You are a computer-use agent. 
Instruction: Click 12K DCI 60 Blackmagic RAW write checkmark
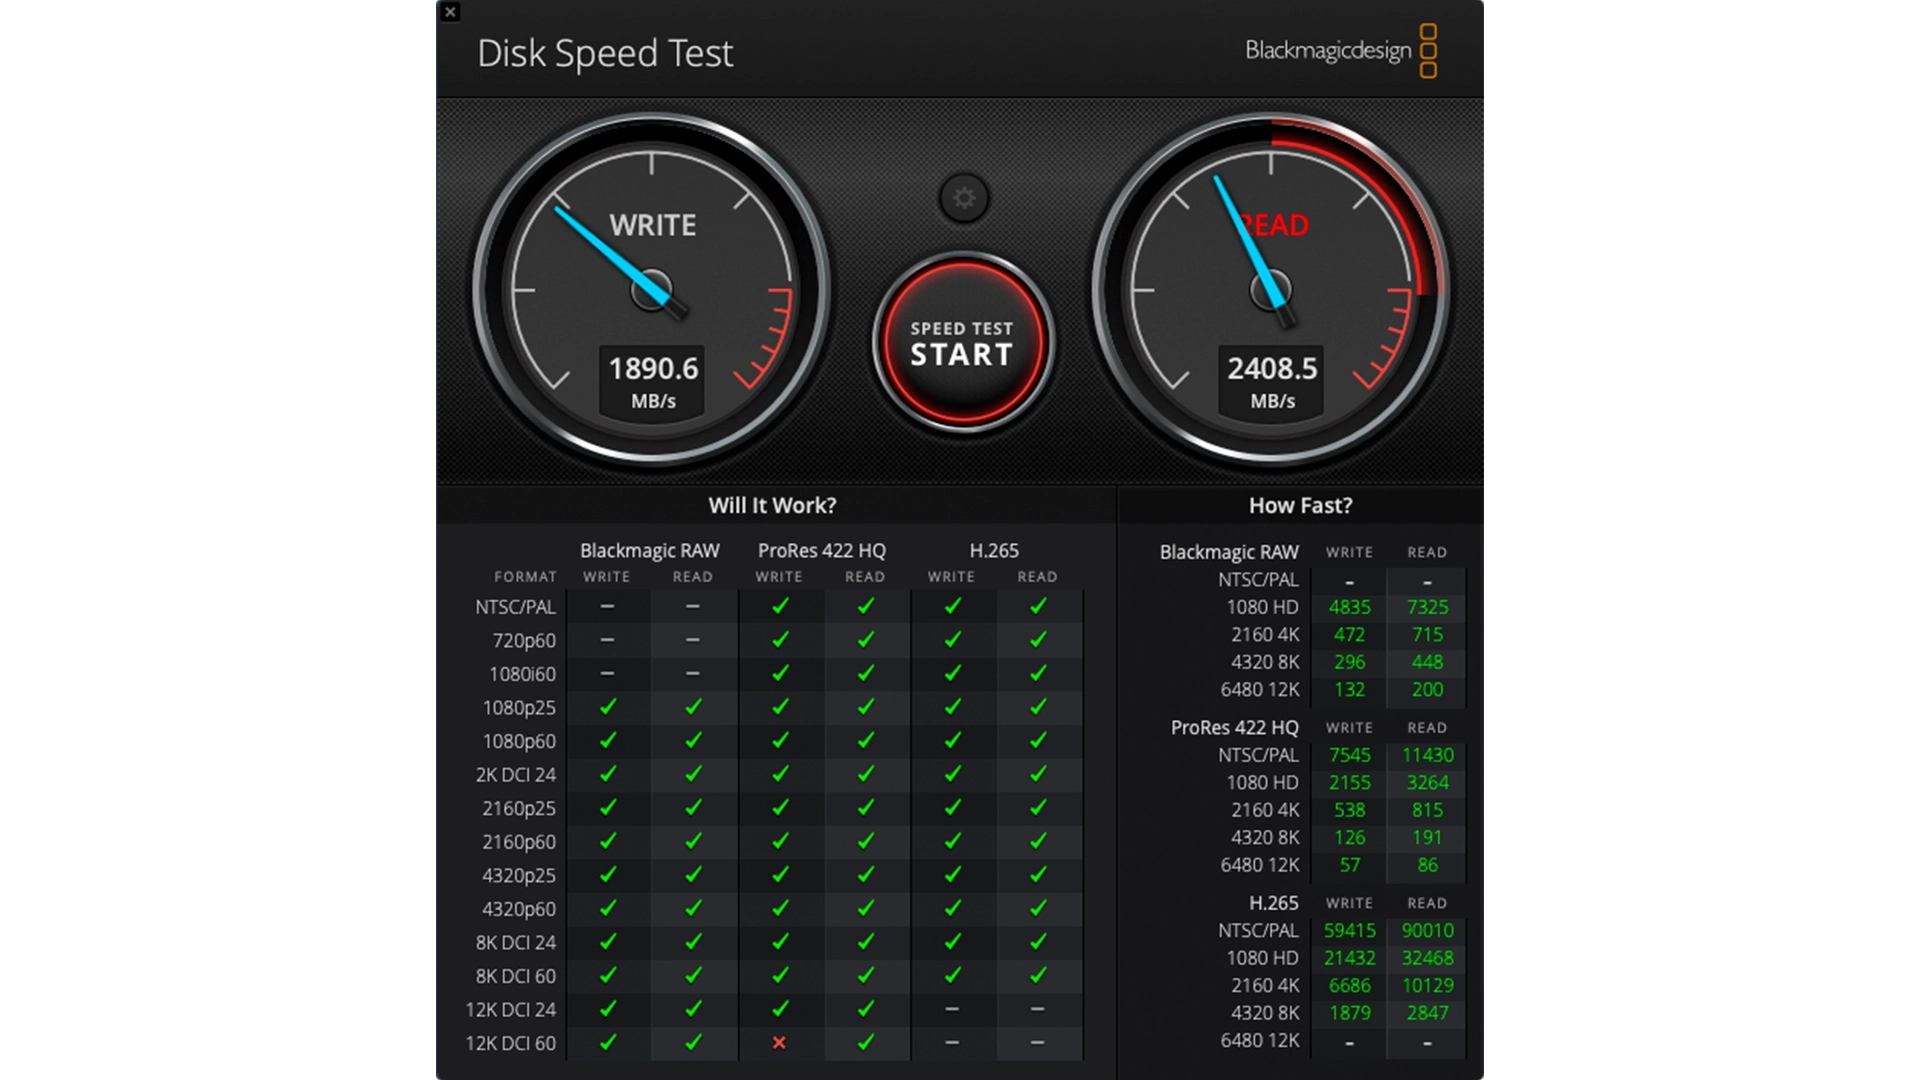(607, 1042)
